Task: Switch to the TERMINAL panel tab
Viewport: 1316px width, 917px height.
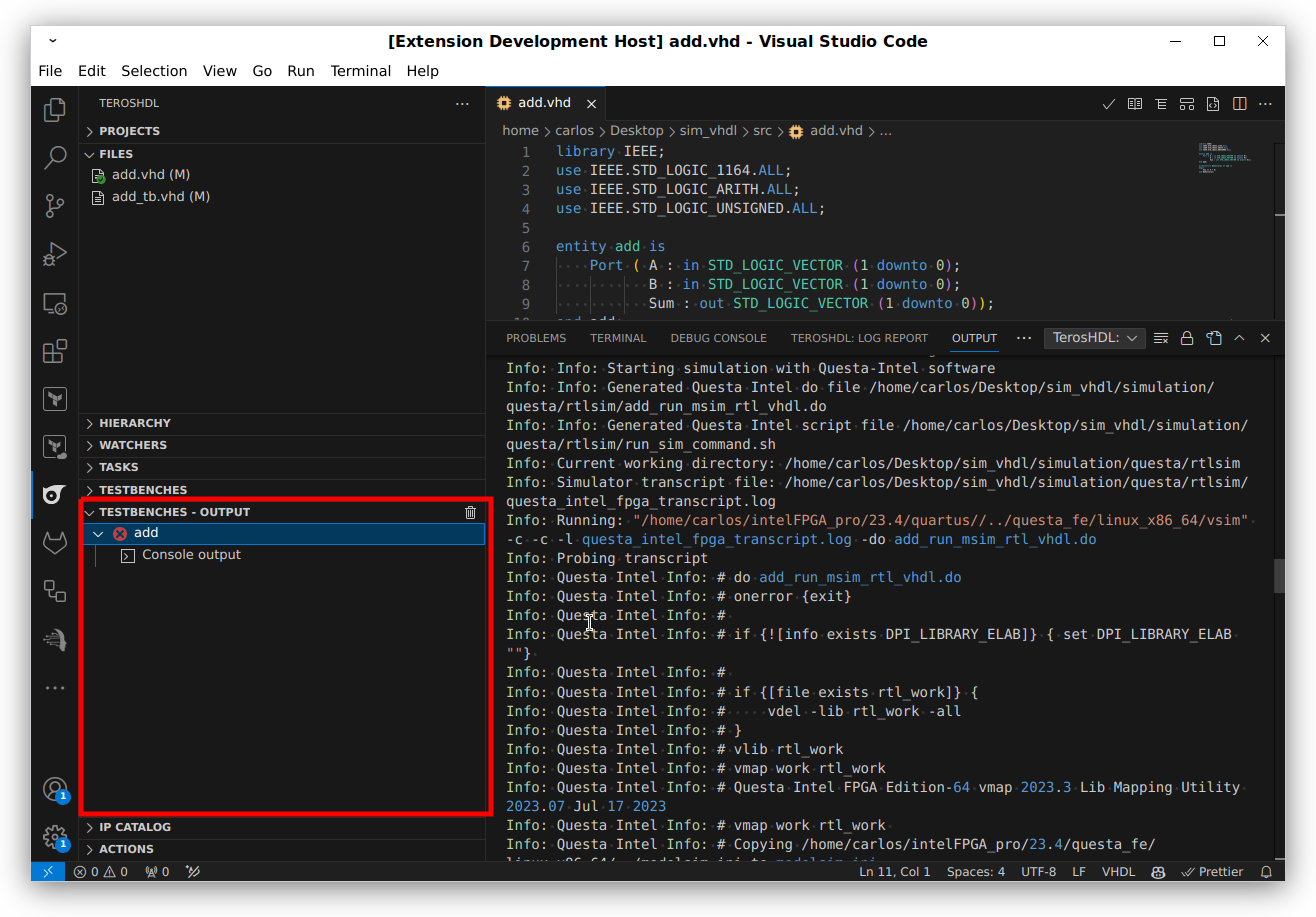Action: (618, 338)
